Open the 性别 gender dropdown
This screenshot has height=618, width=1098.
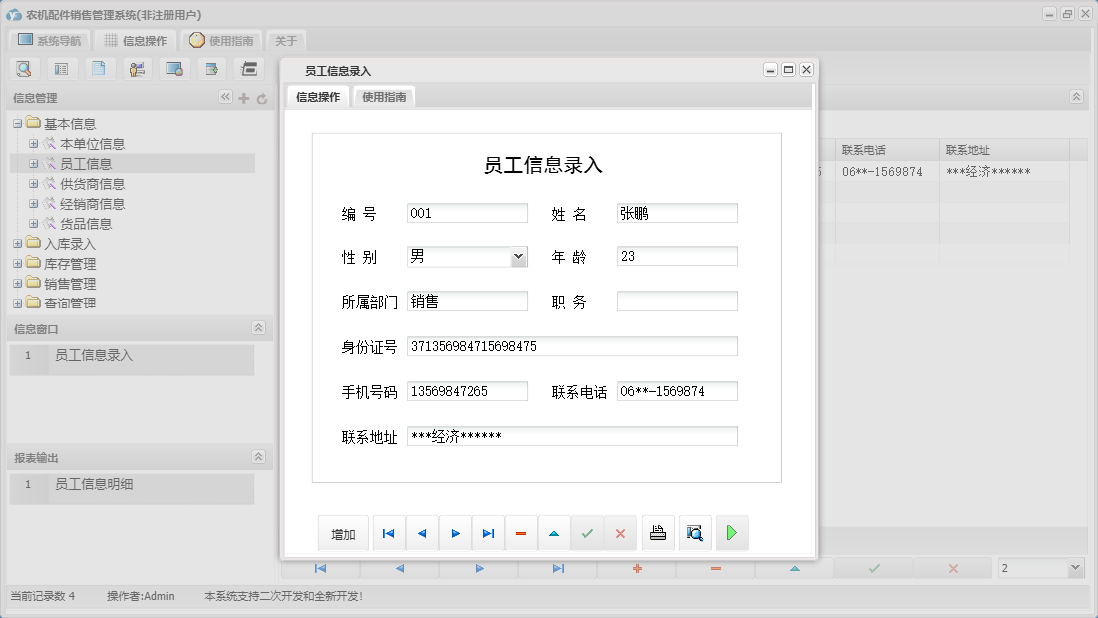click(518, 256)
